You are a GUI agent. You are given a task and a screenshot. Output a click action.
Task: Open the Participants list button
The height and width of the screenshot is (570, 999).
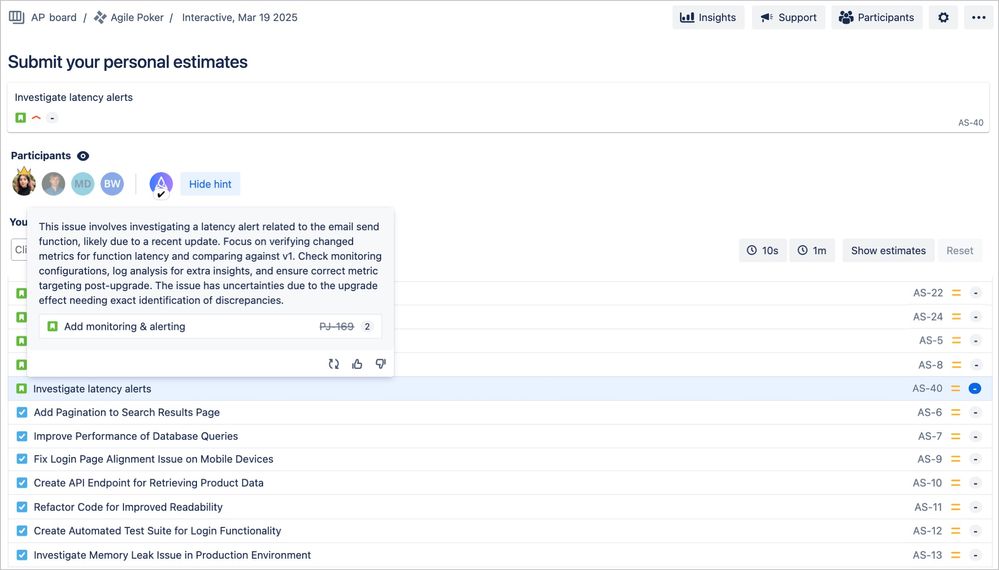(x=877, y=18)
